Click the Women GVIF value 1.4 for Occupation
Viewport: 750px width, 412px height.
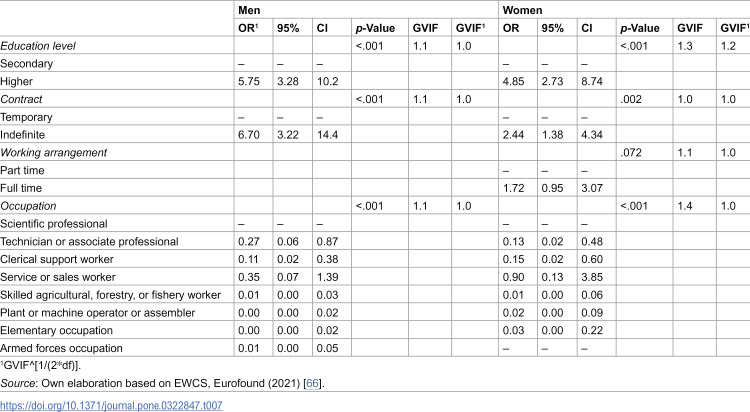[685, 206]
